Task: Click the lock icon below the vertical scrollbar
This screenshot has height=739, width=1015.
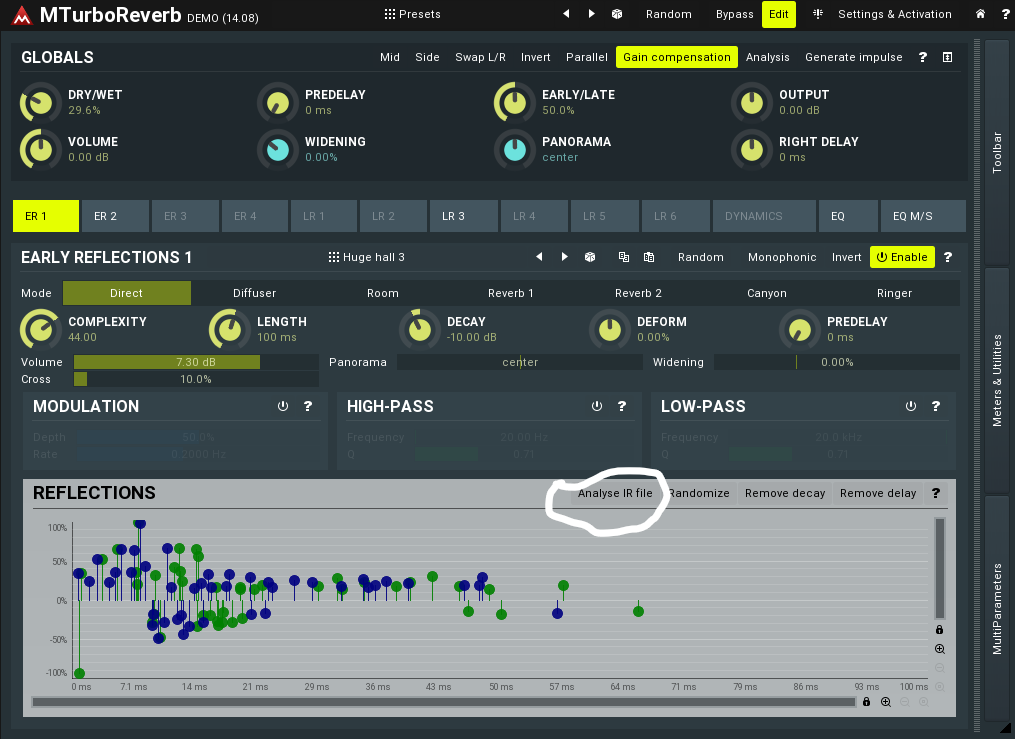Action: (x=939, y=630)
